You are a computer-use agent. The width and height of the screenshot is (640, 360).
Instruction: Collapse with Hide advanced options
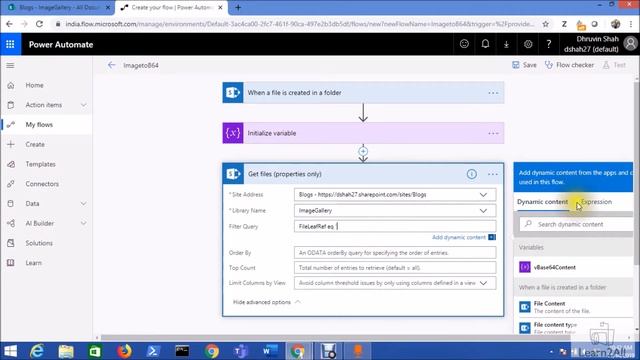point(266,302)
